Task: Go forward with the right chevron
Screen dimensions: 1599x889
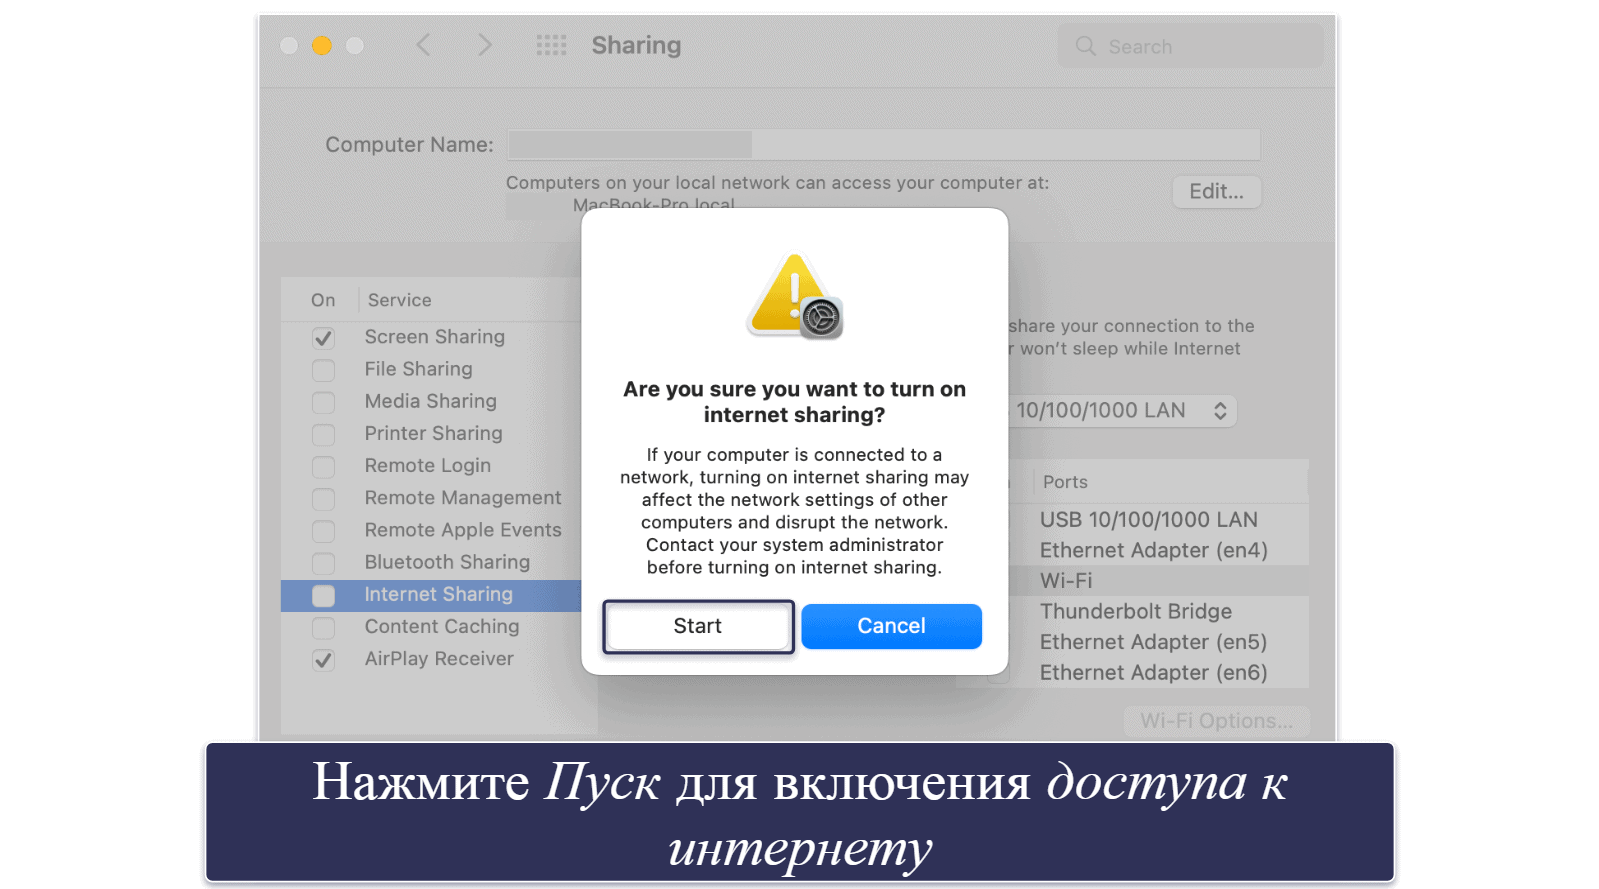Action: (485, 45)
